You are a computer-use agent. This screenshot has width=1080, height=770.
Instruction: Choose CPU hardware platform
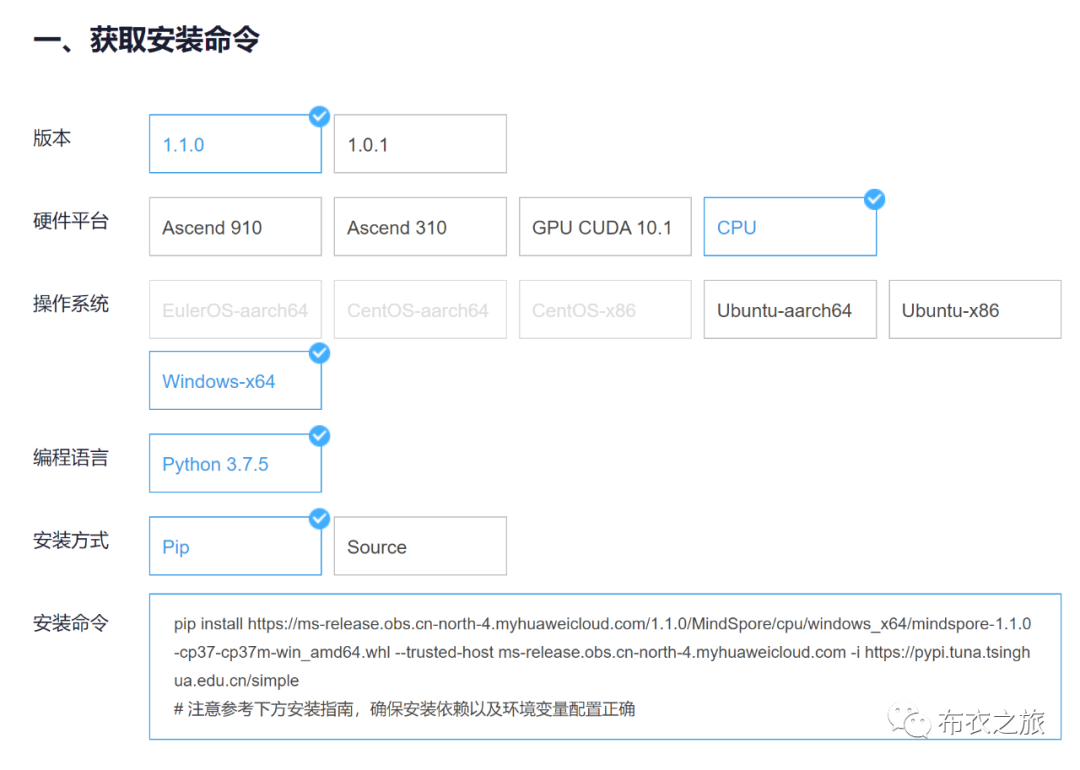(790, 227)
